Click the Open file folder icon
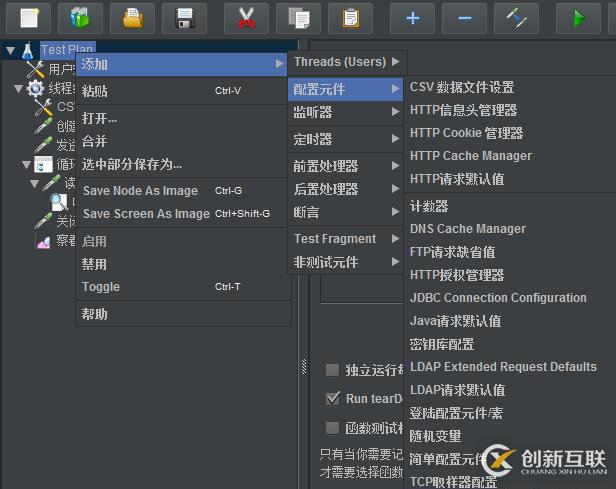616x489 pixels. [133, 18]
